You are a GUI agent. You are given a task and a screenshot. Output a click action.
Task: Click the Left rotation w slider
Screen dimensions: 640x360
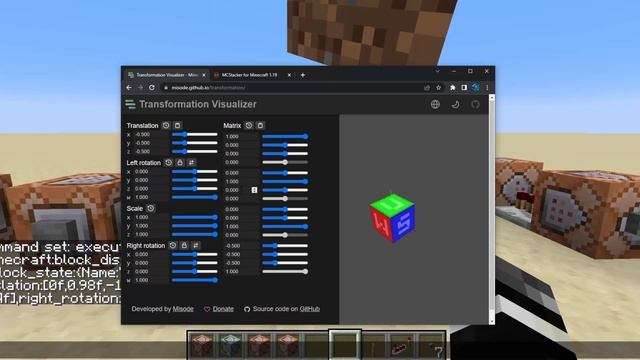pyautogui.click(x=195, y=197)
